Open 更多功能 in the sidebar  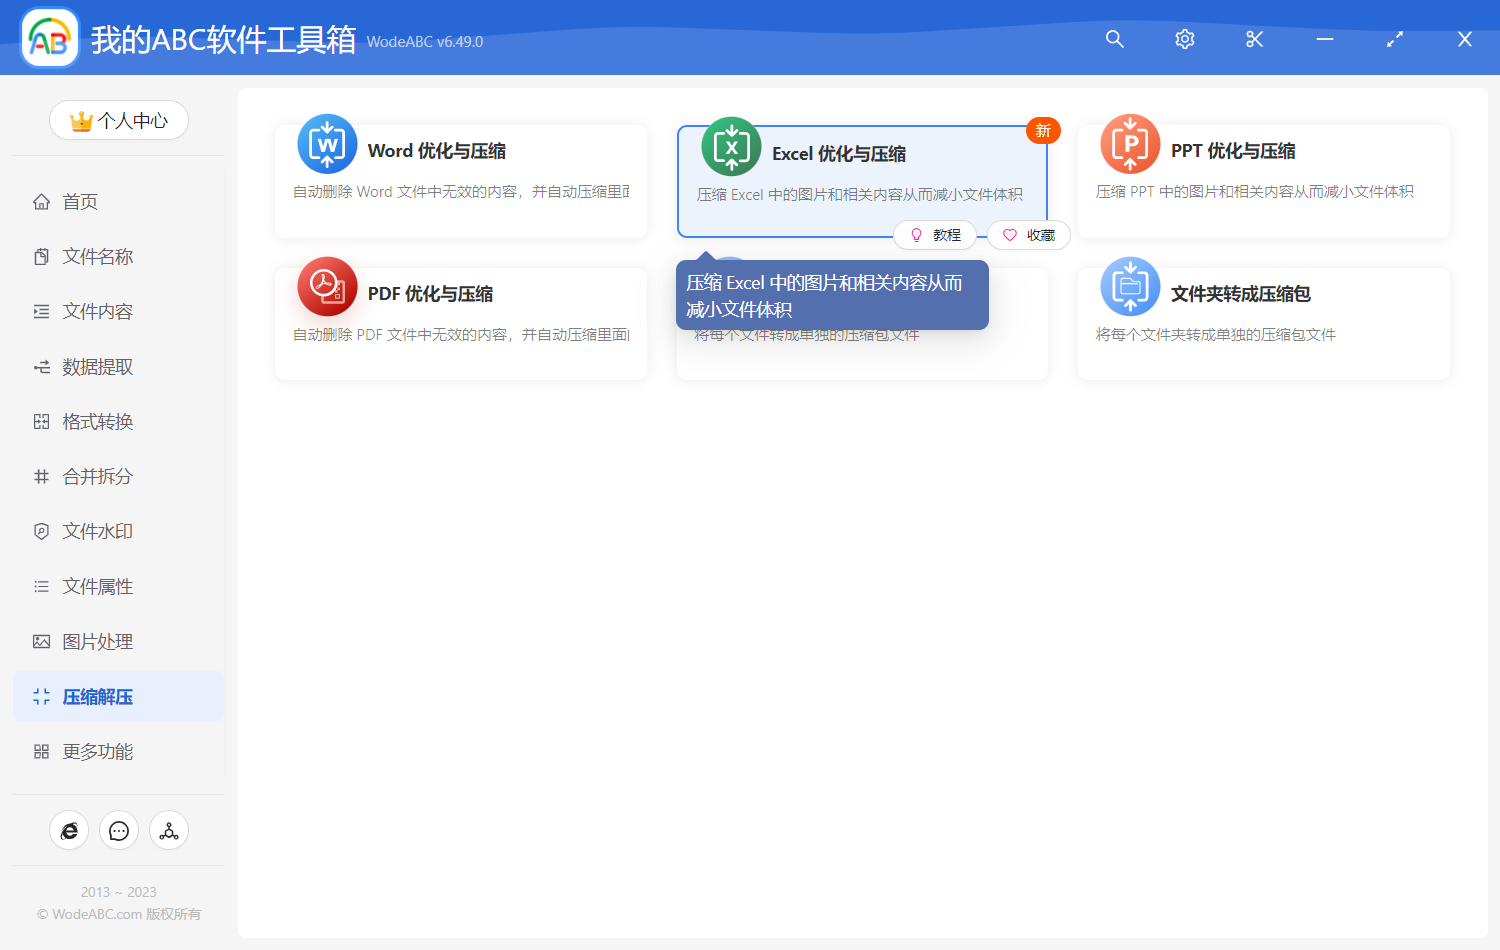[x=119, y=752]
